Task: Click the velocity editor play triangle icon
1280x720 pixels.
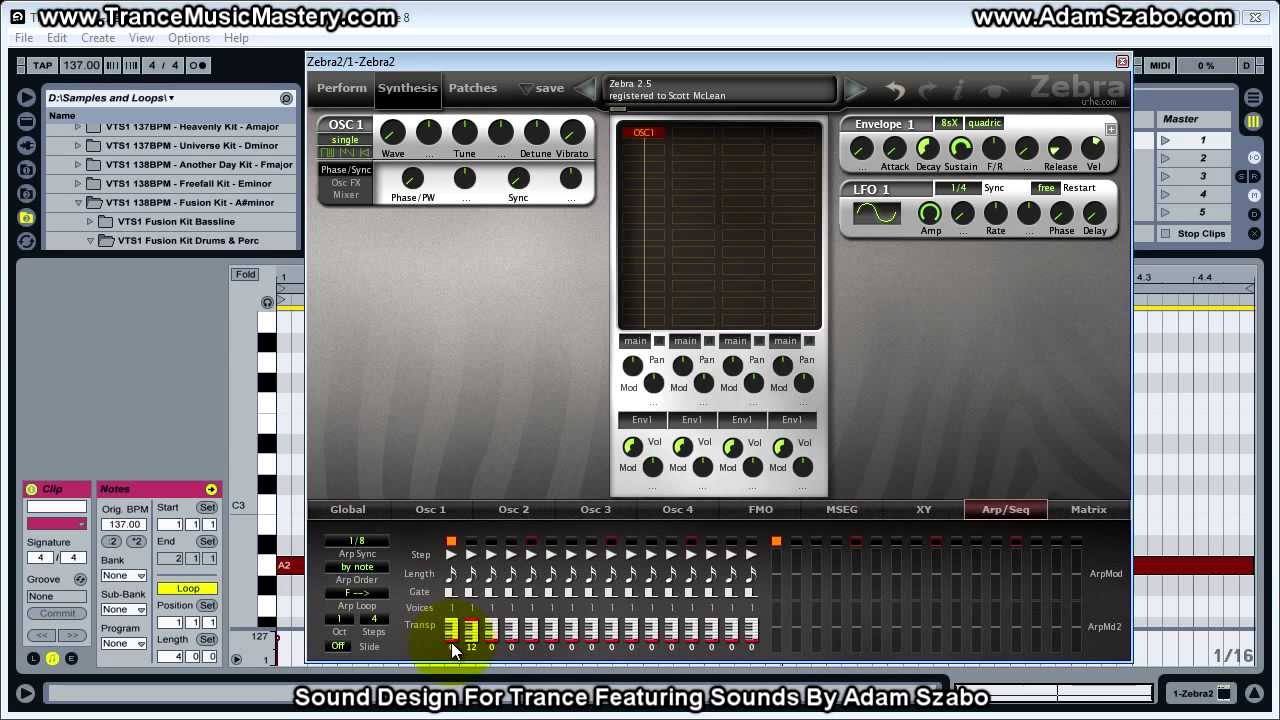Action: coord(236,659)
